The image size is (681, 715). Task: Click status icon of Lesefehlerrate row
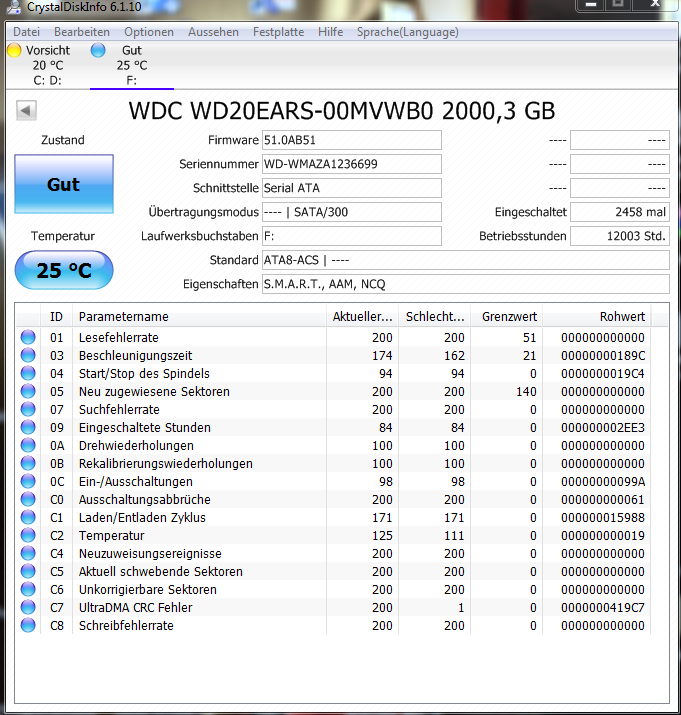[28, 337]
